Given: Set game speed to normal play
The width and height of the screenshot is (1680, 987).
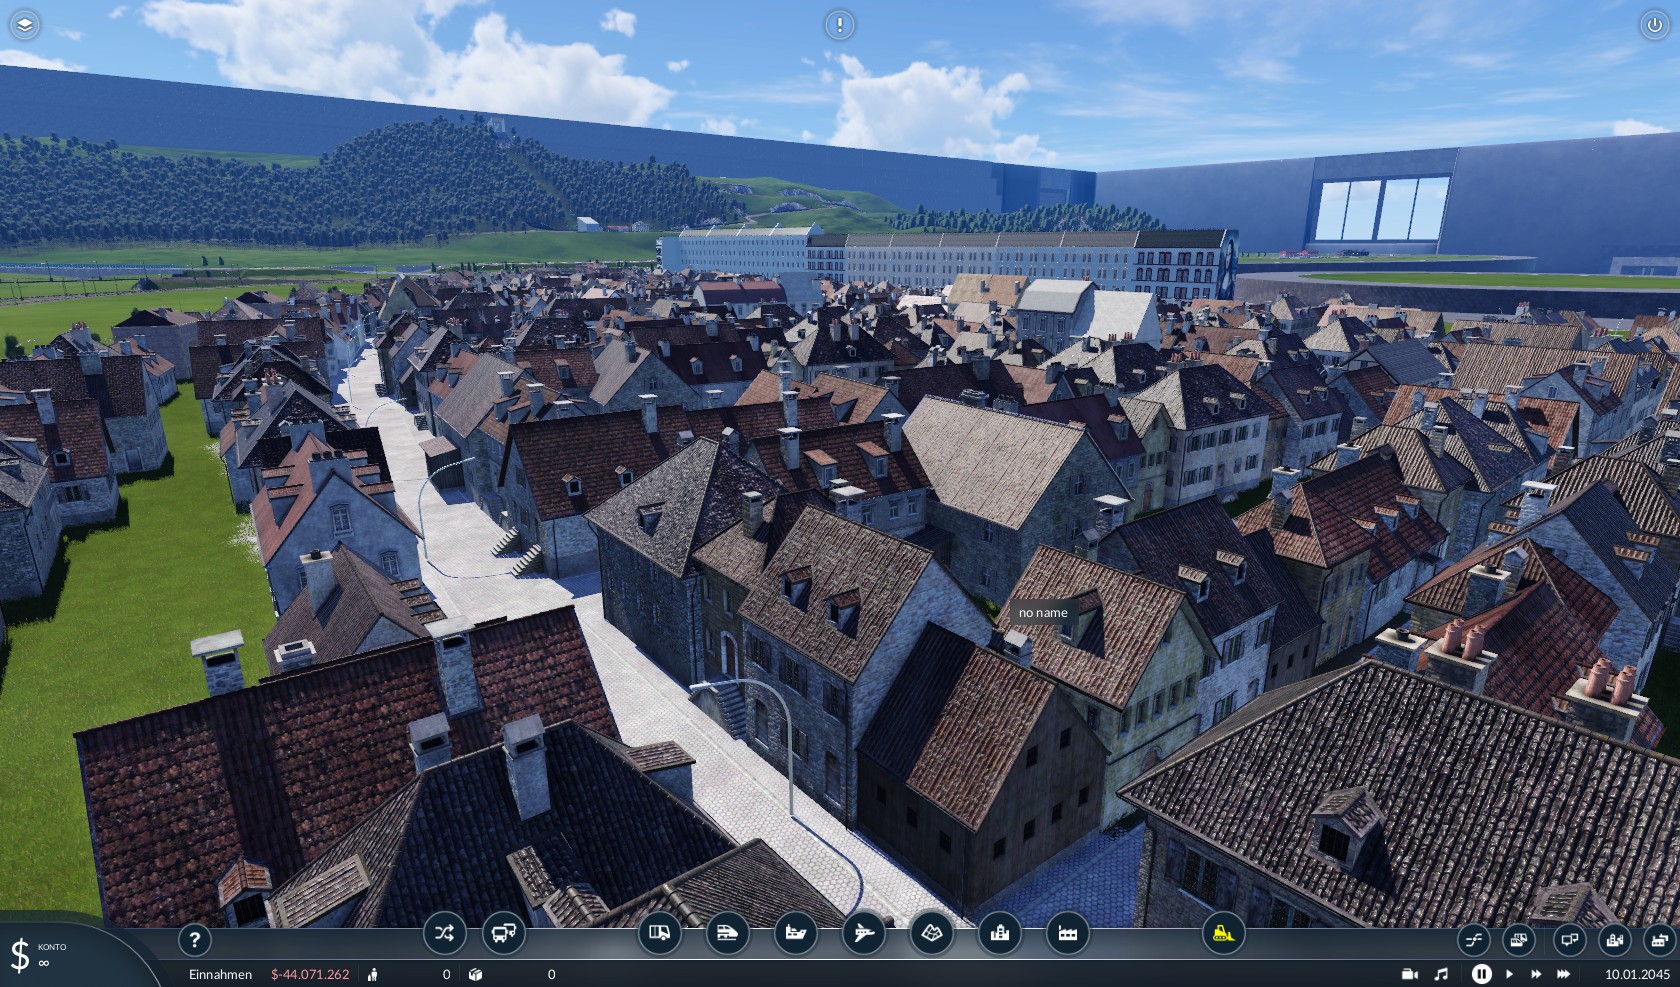Looking at the screenshot, I should click(x=1510, y=974).
